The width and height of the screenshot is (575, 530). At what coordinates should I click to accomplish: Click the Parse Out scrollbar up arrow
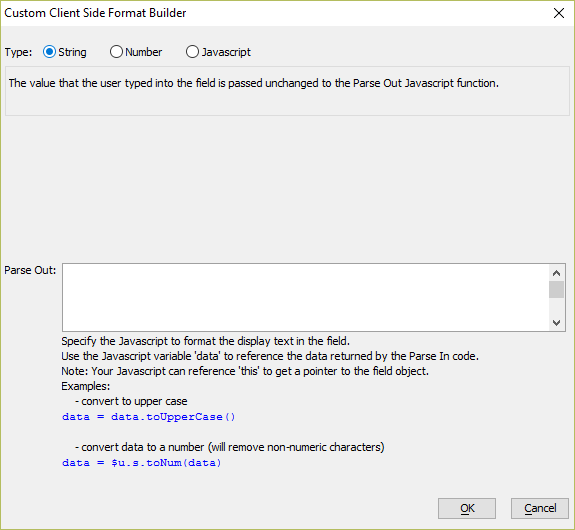coord(556,273)
